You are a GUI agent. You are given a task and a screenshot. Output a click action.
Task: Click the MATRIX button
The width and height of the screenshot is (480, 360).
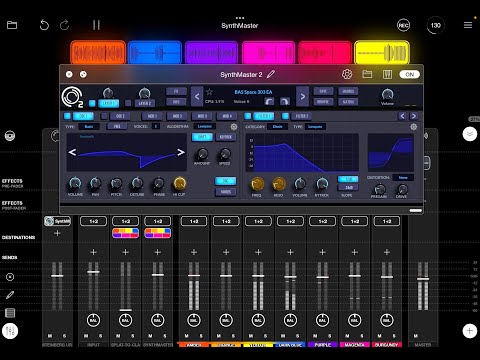(x=348, y=102)
